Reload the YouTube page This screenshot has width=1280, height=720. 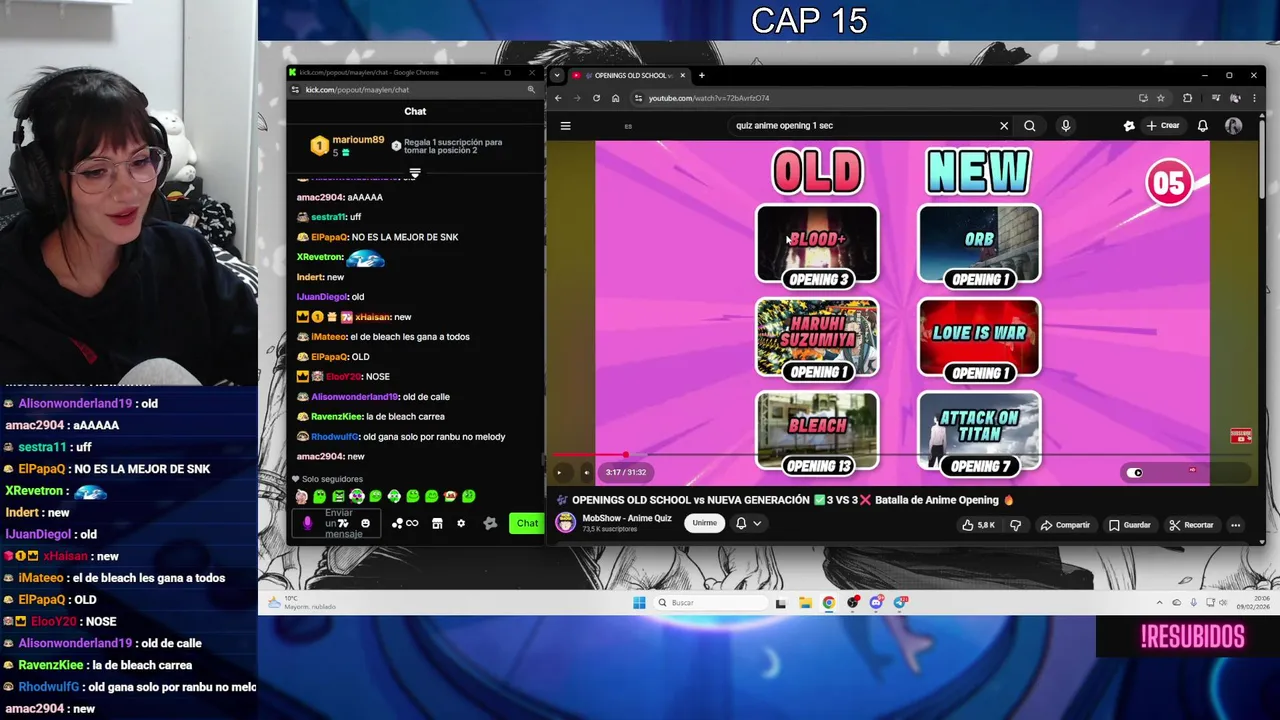tap(596, 98)
